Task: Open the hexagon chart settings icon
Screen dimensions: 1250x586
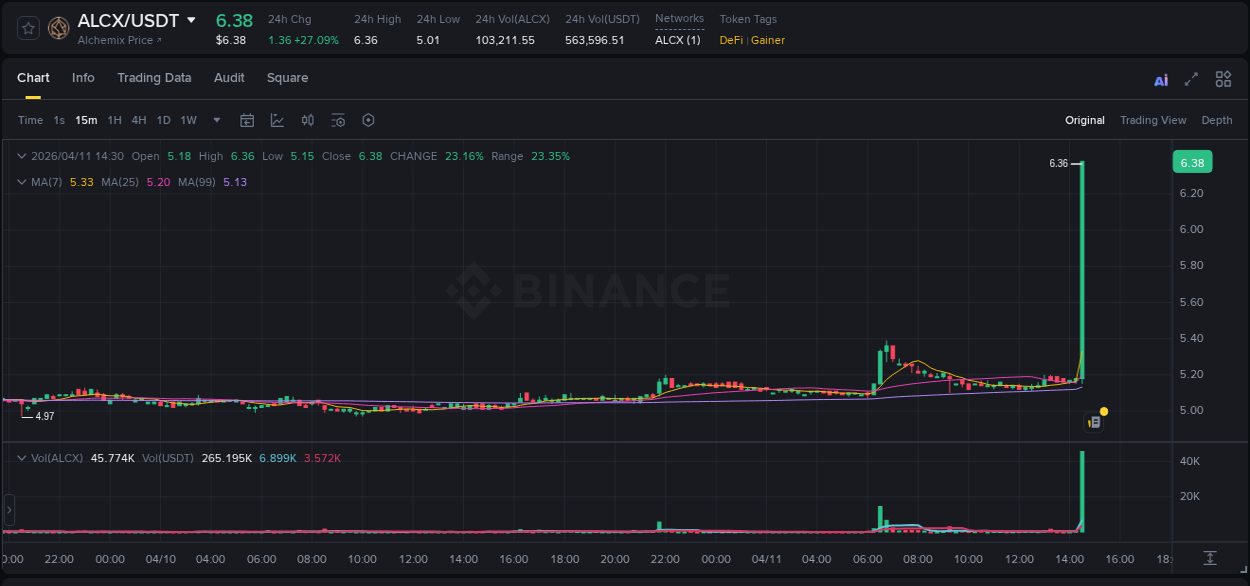Action: [368, 120]
